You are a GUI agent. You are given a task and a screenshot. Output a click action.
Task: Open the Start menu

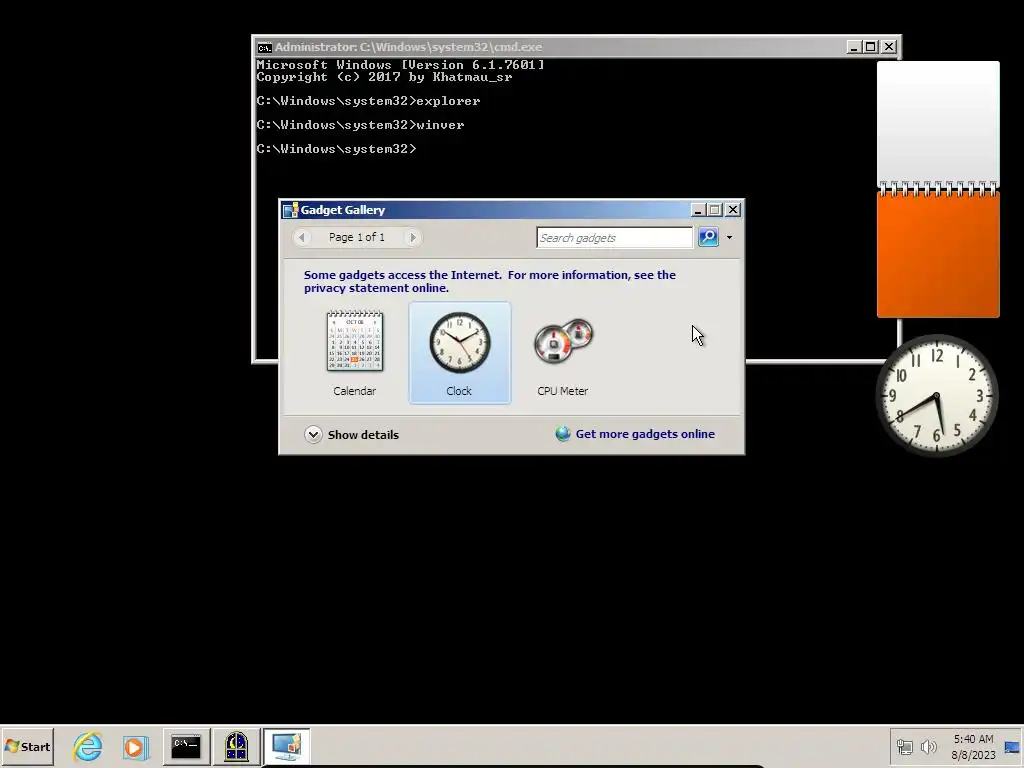[x=27, y=746]
